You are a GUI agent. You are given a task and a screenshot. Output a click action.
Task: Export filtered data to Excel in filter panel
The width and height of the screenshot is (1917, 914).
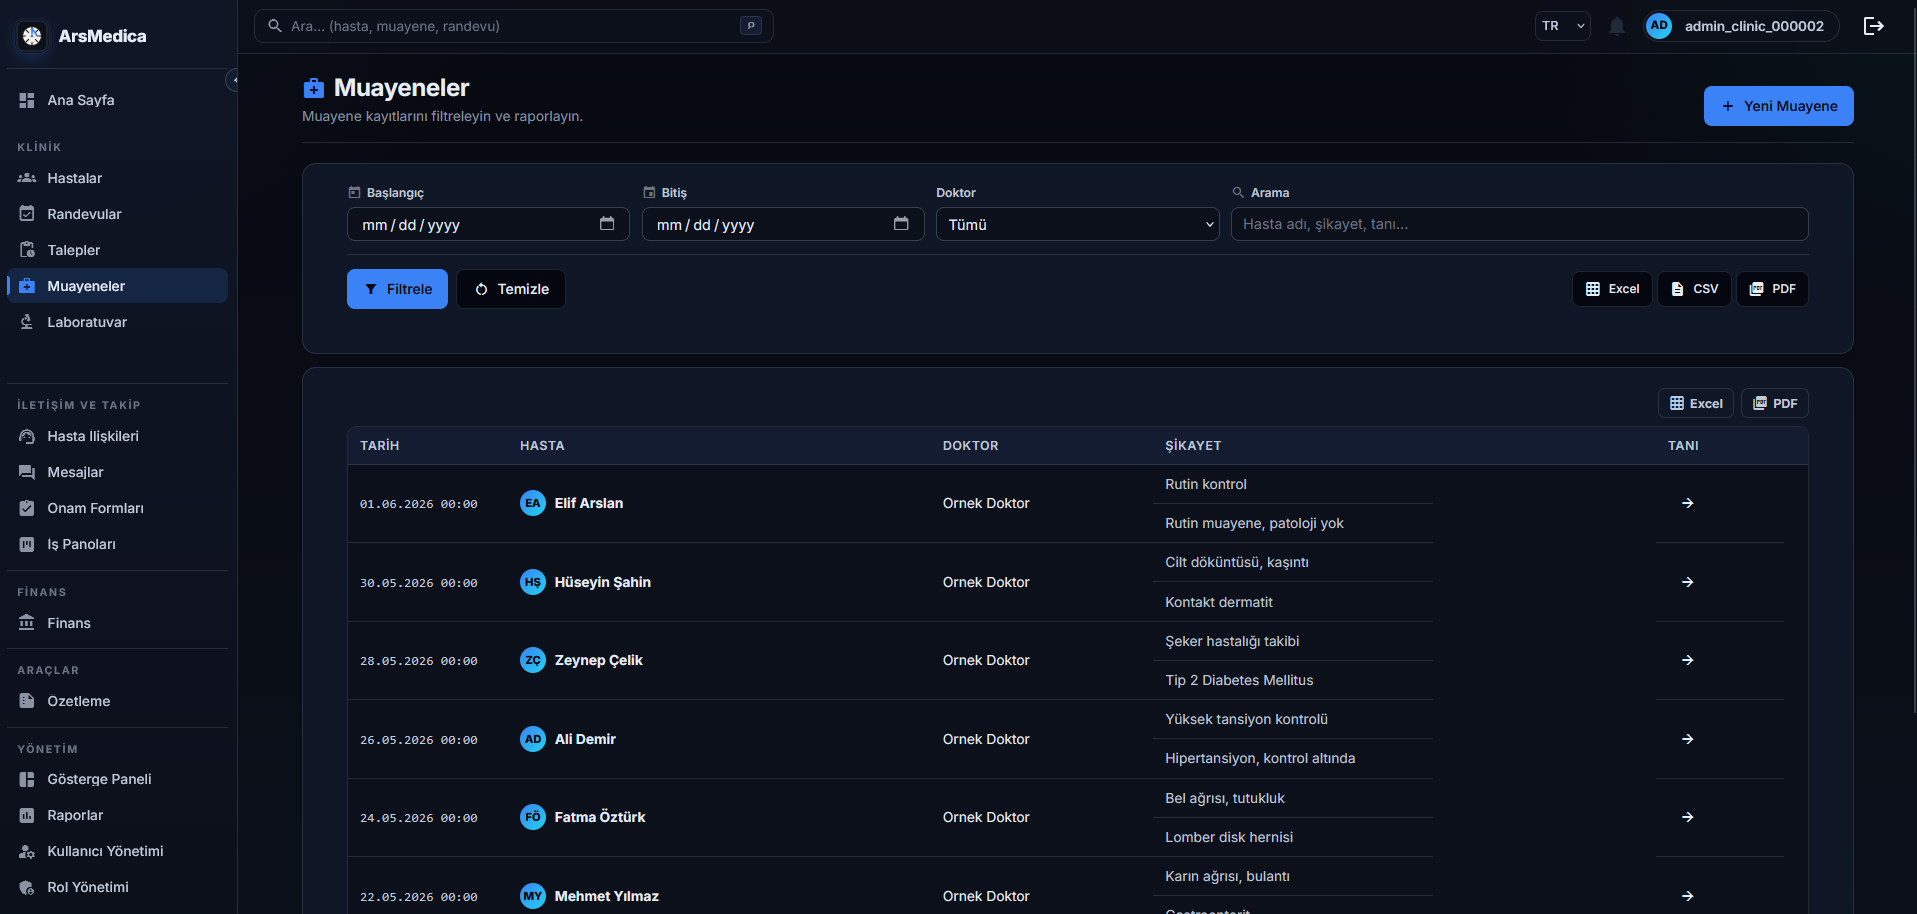pyautogui.click(x=1612, y=289)
